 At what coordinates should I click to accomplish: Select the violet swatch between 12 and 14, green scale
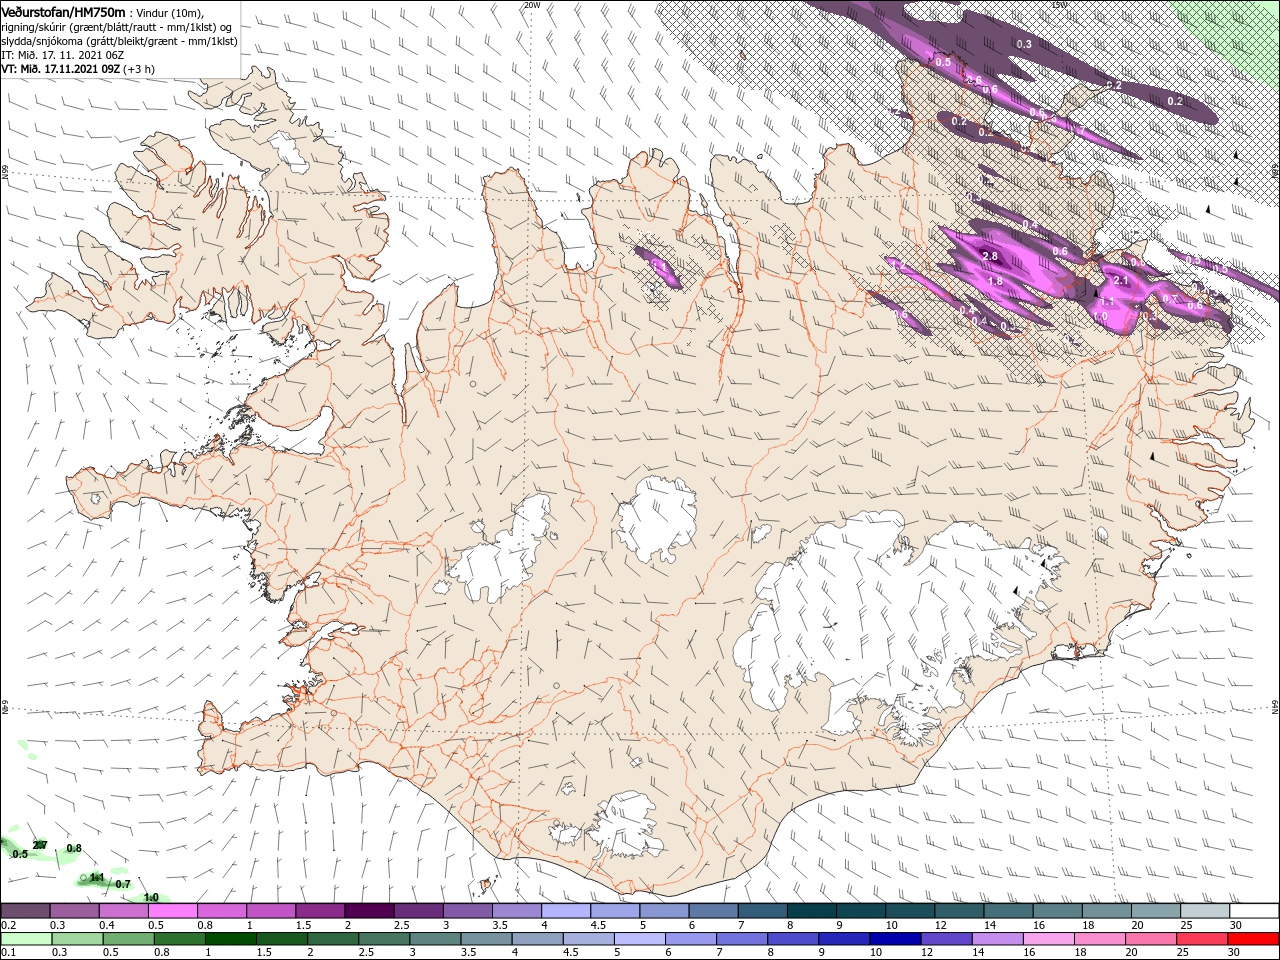point(945,939)
